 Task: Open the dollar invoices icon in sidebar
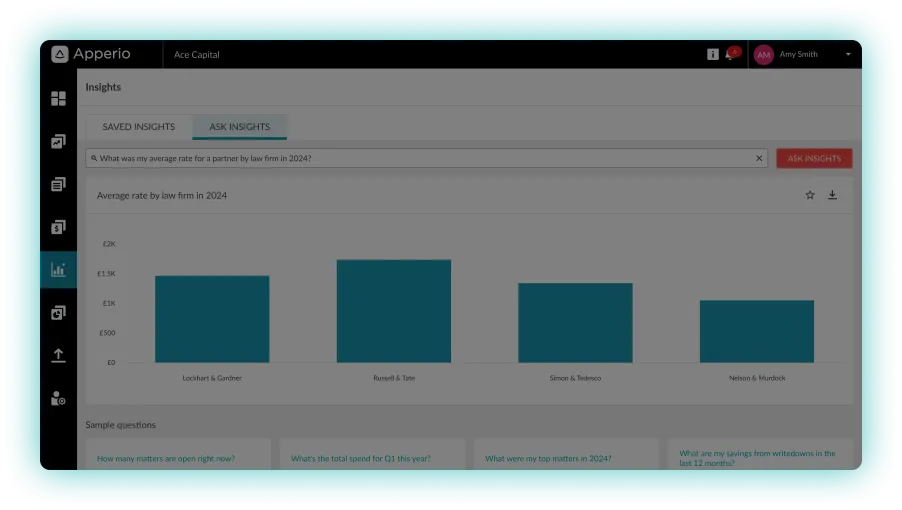pos(58,227)
